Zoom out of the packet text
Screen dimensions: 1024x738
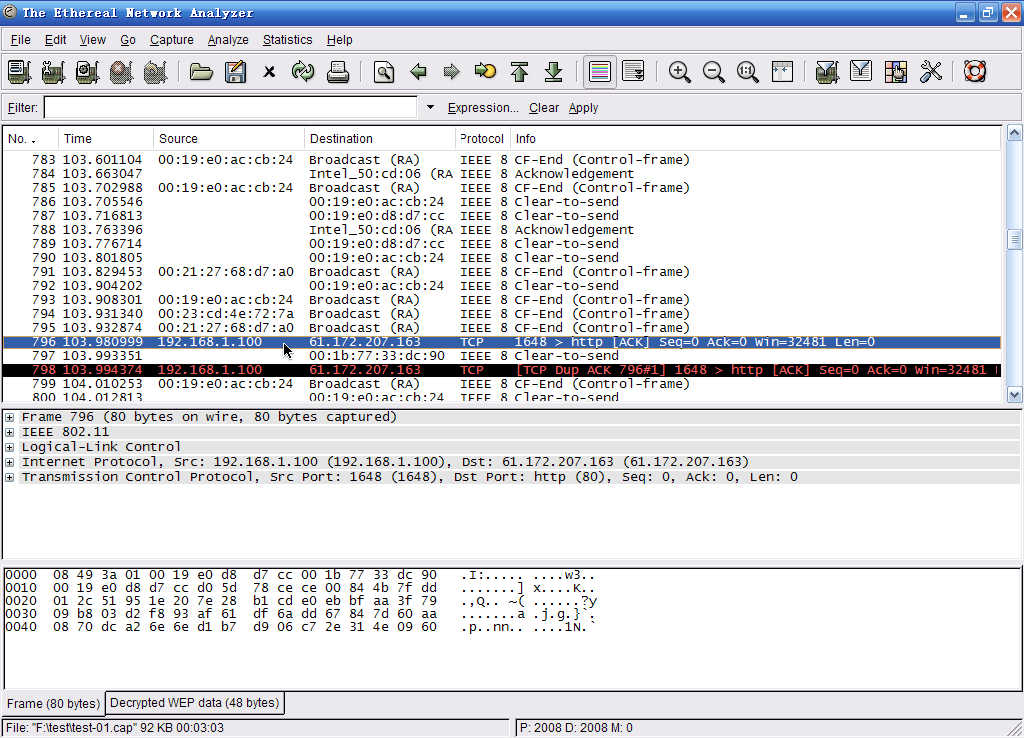(x=714, y=72)
